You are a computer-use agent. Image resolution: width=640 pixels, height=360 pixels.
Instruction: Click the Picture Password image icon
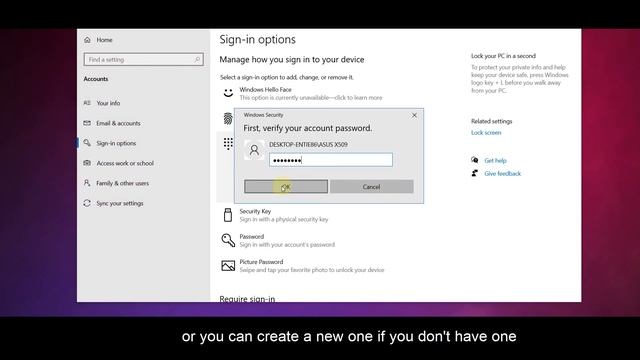[228, 266]
